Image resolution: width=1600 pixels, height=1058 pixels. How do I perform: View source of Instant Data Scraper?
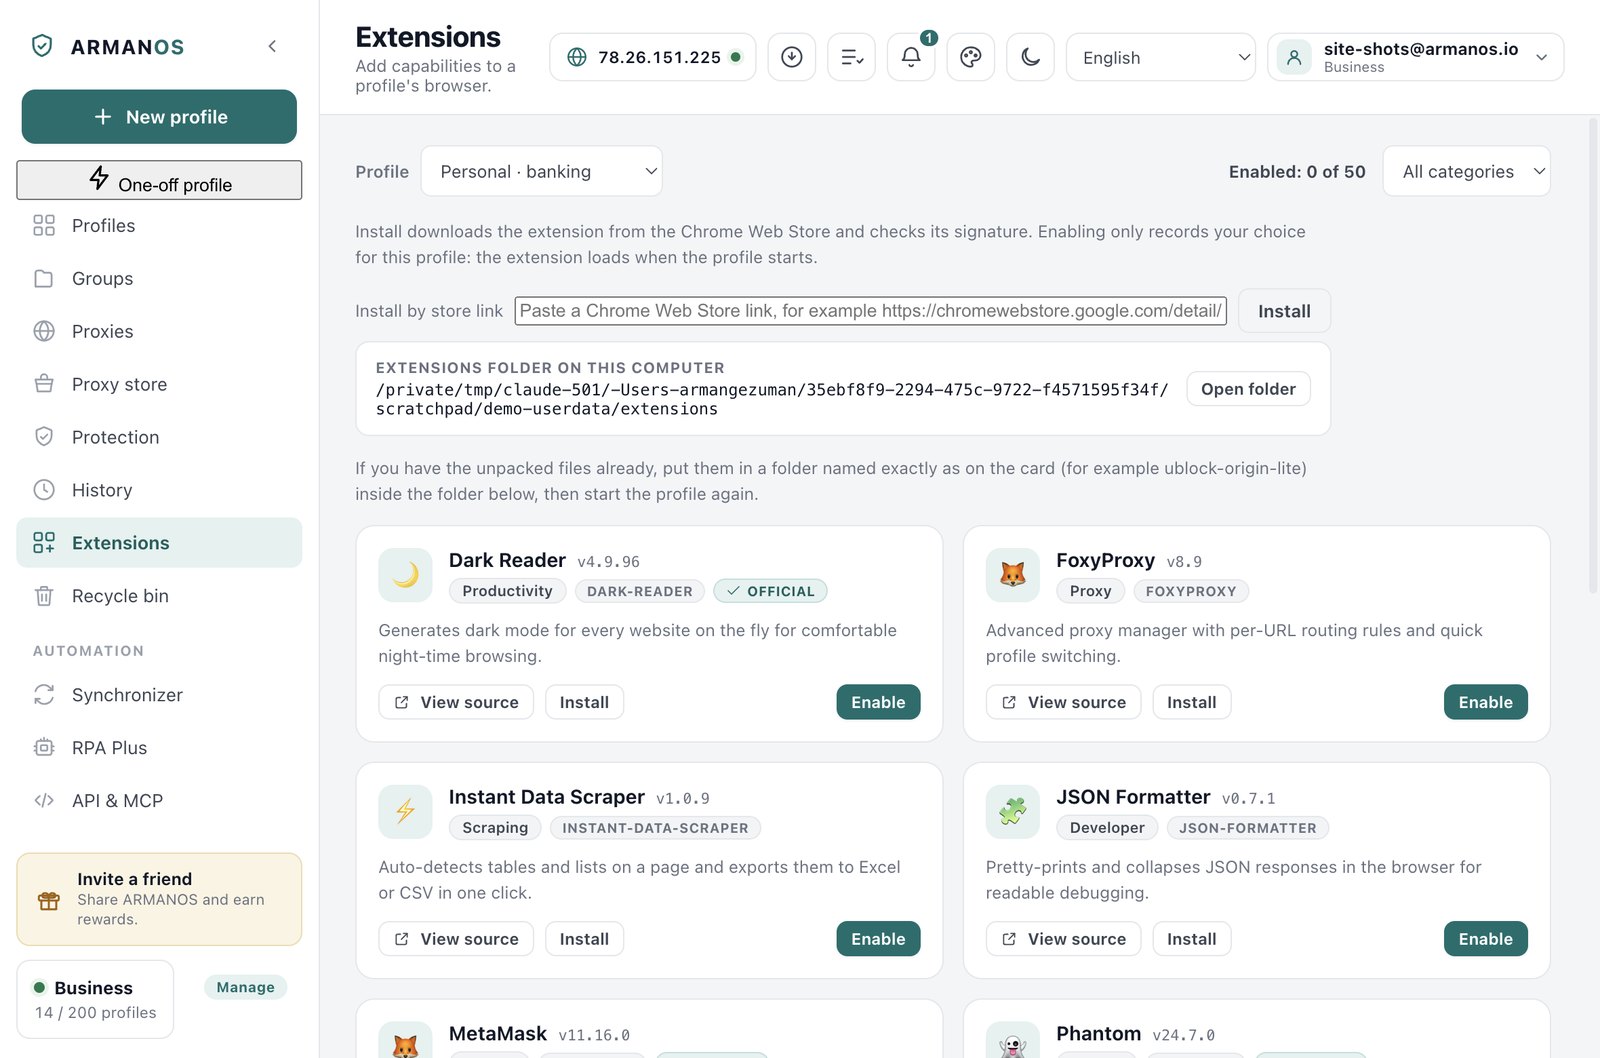456,939
